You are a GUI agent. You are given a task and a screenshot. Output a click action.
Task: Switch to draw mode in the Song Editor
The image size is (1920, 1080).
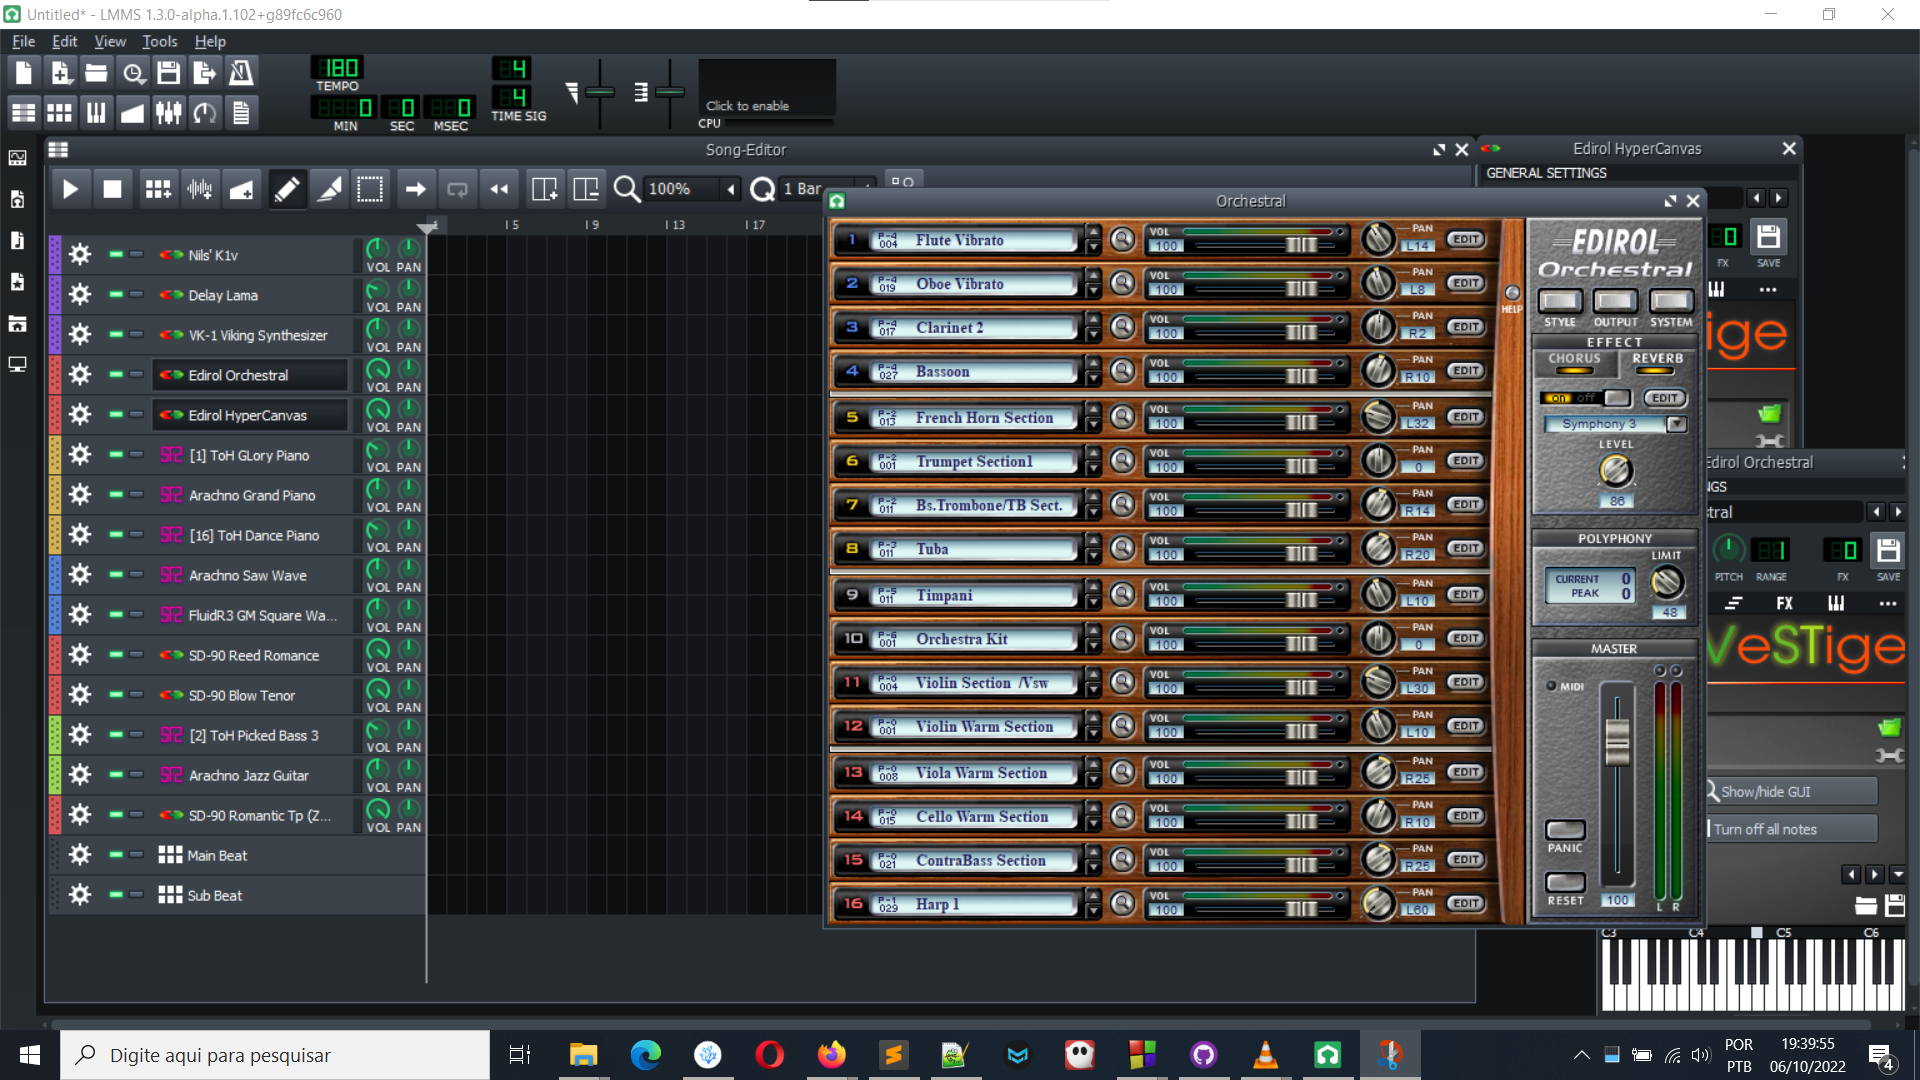pos(287,188)
